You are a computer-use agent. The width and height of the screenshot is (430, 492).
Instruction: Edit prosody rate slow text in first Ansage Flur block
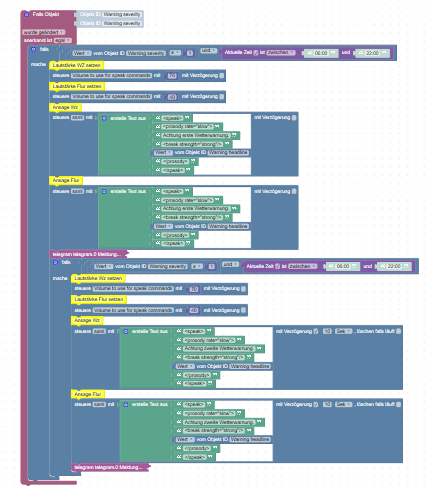point(188,200)
